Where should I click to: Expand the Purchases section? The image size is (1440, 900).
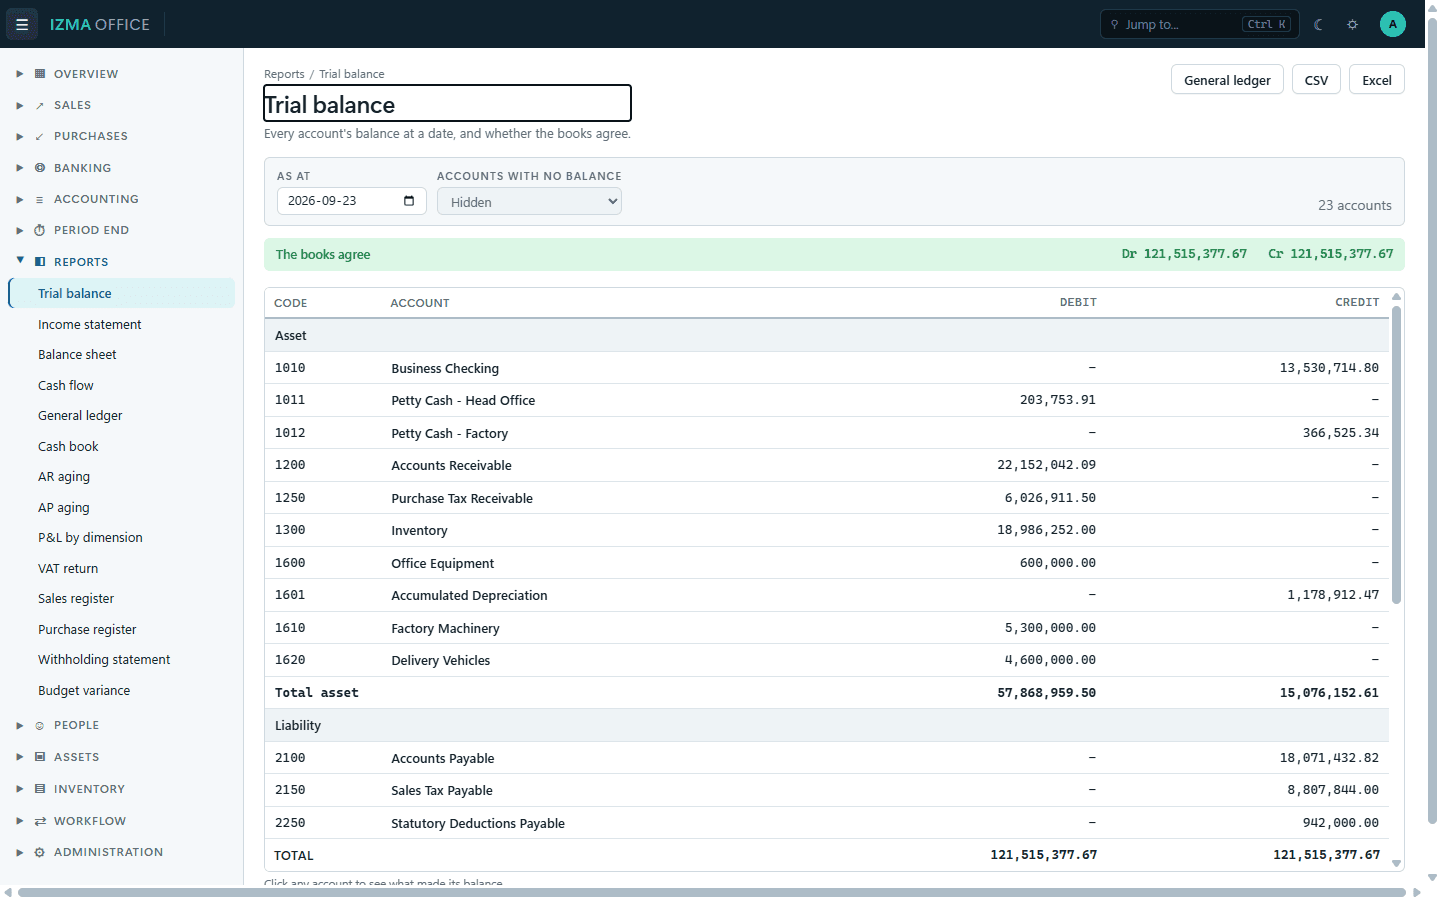20,136
